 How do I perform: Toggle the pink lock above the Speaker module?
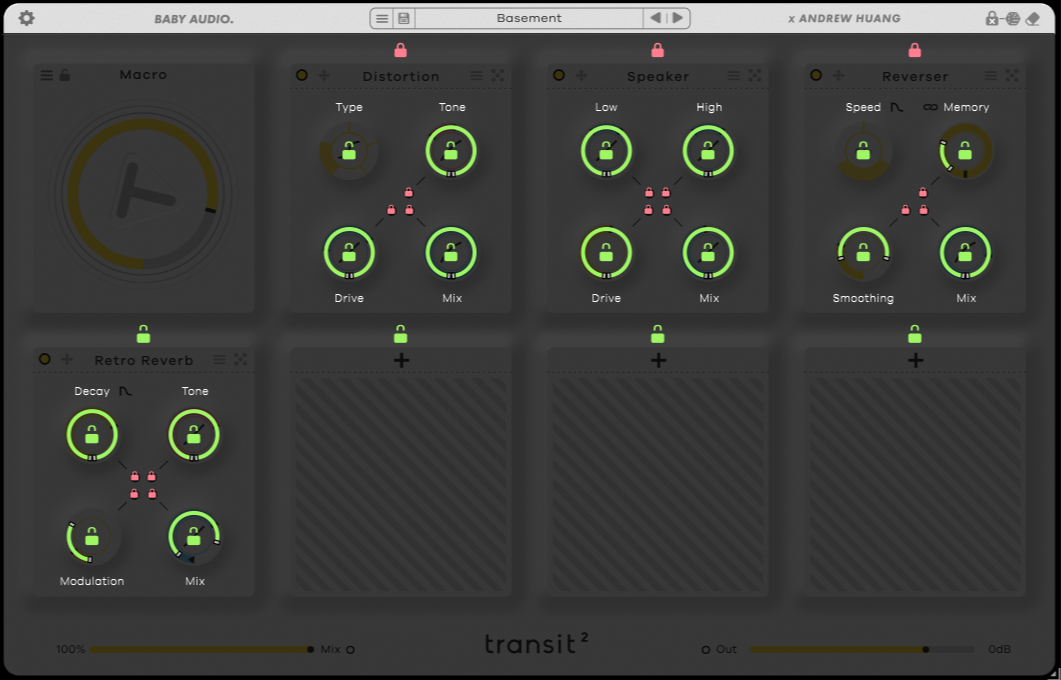point(658,50)
